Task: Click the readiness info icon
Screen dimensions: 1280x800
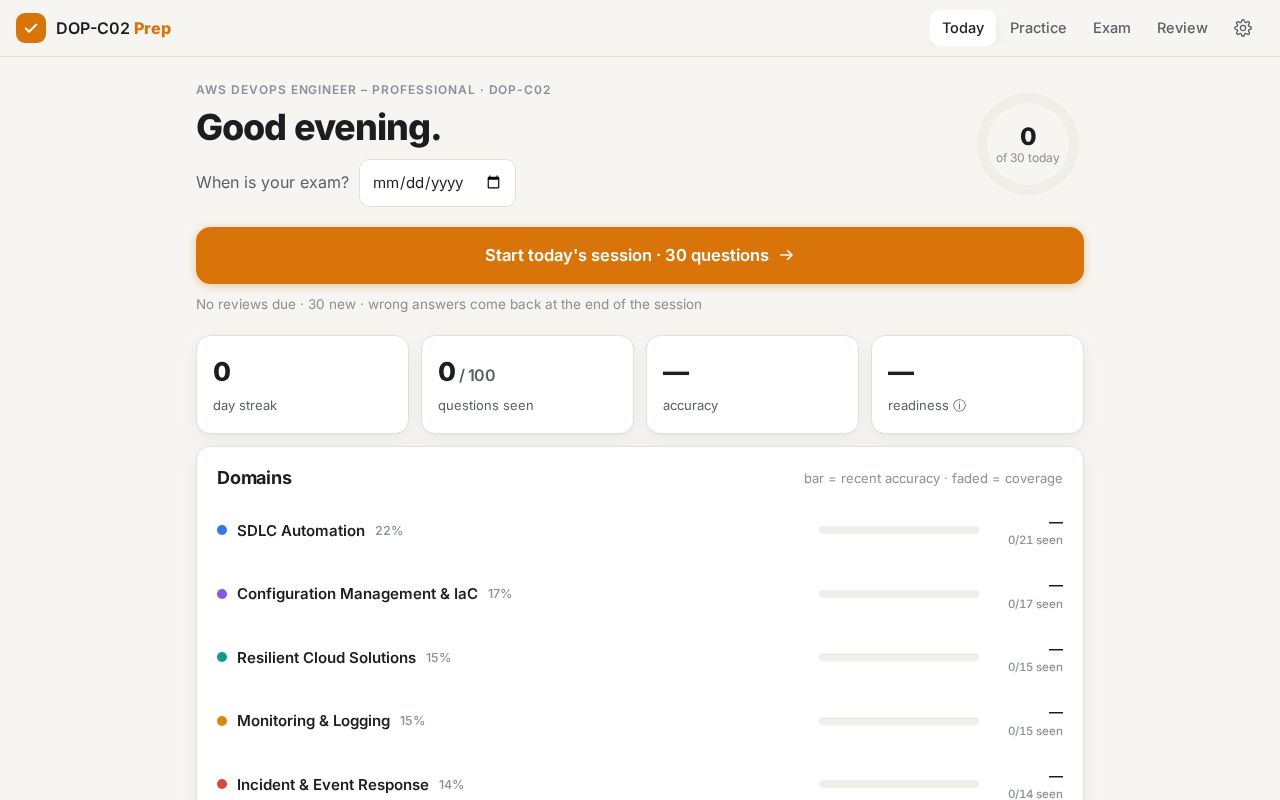Action: (x=960, y=406)
